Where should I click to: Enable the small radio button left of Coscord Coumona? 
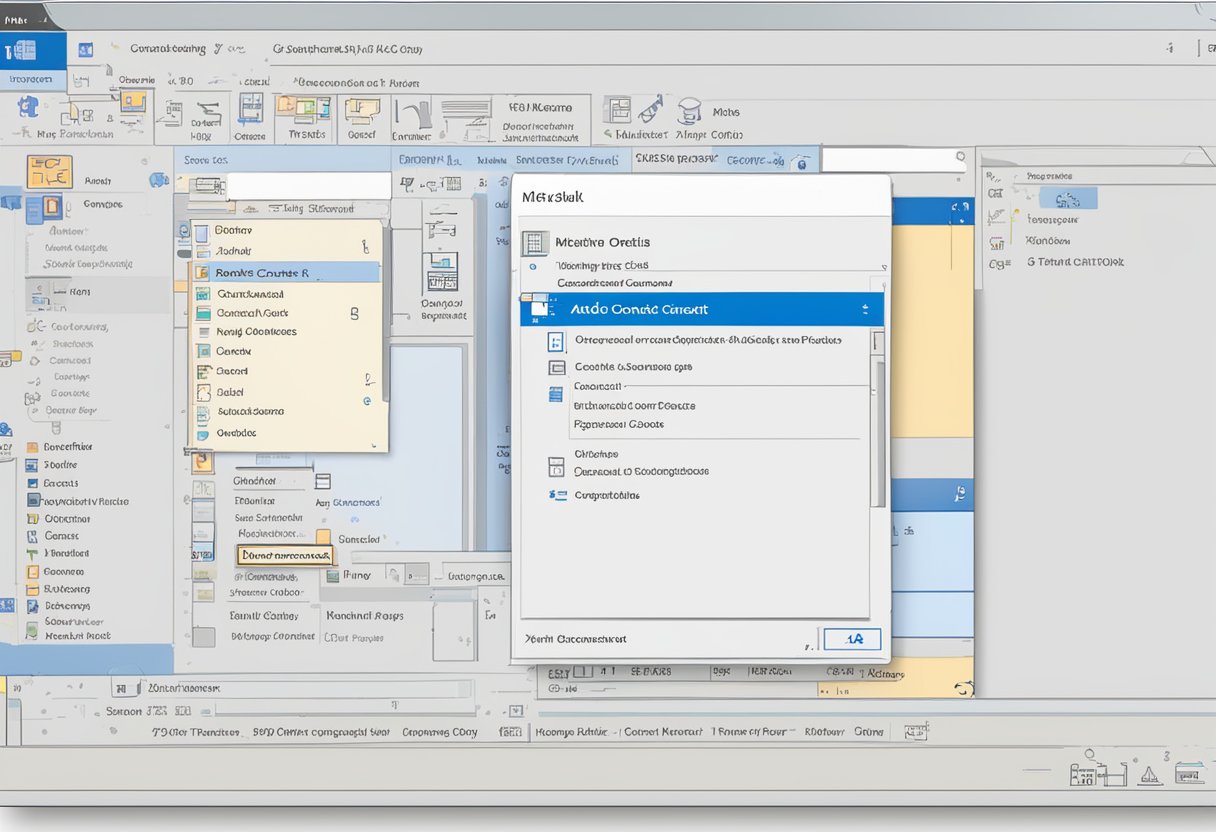tap(533, 284)
